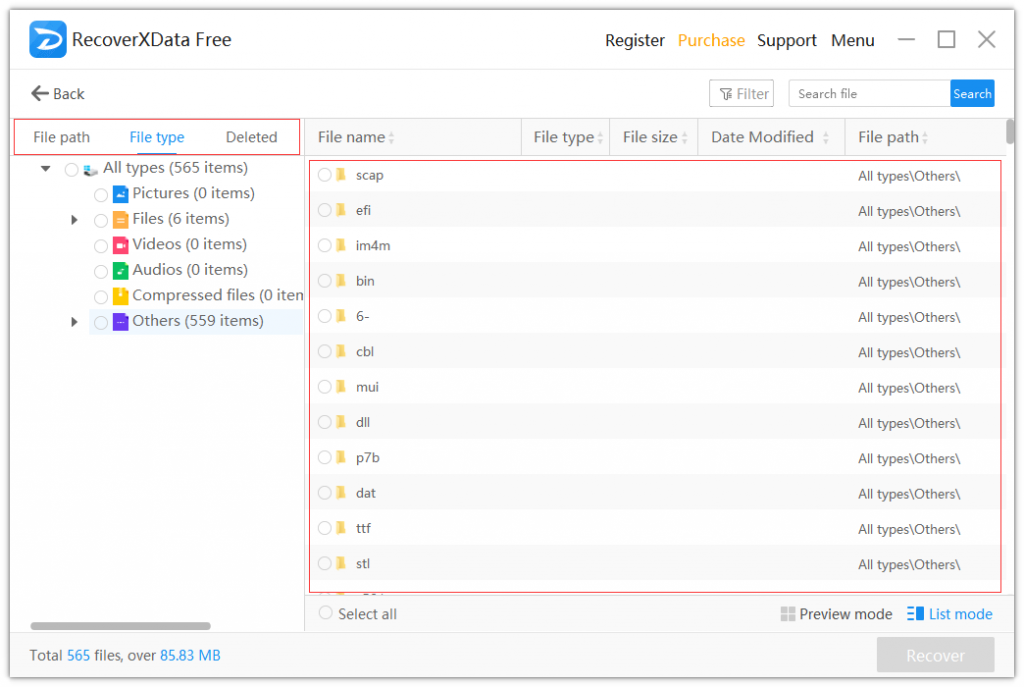The width and height of the screenshot is (1024, 687).
Task: Click the Others category icon
Action: coord(118,320)
